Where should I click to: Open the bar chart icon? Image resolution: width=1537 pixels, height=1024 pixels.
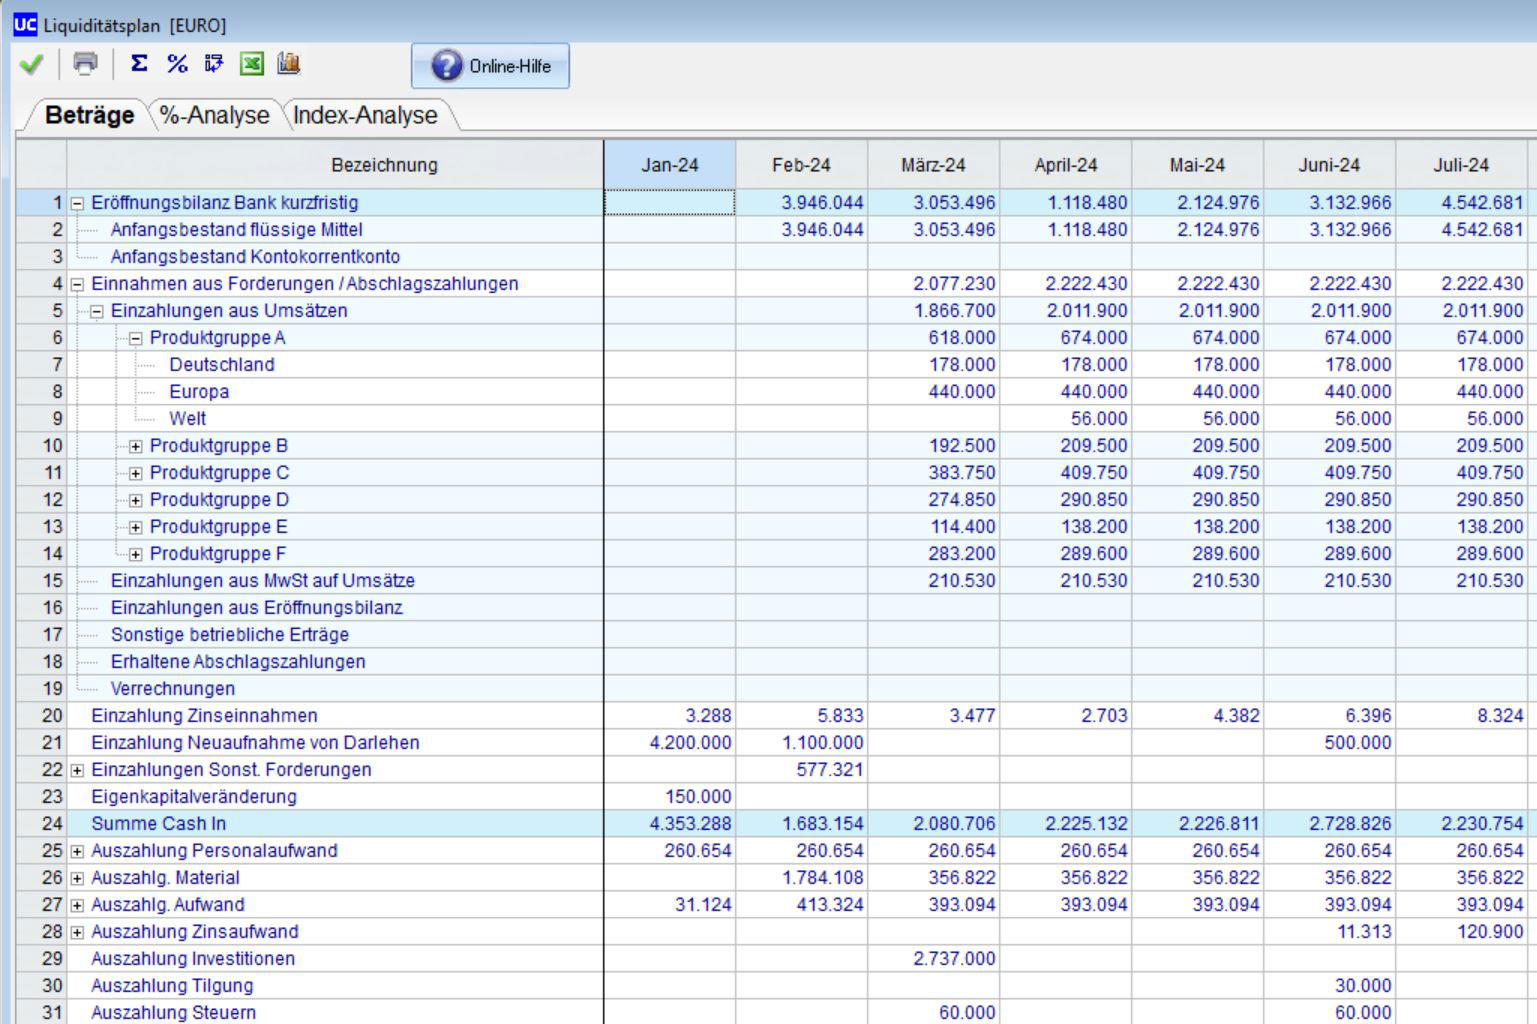[289, 64]
